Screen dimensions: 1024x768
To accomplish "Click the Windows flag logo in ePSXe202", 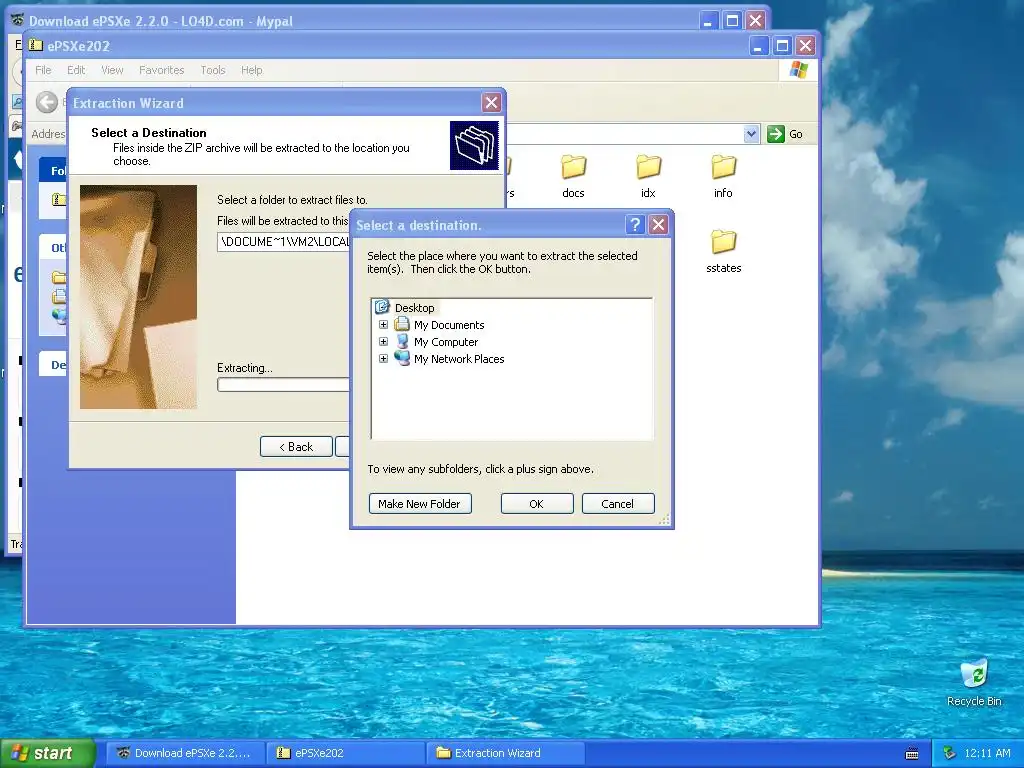I will (x=798, y=70).
